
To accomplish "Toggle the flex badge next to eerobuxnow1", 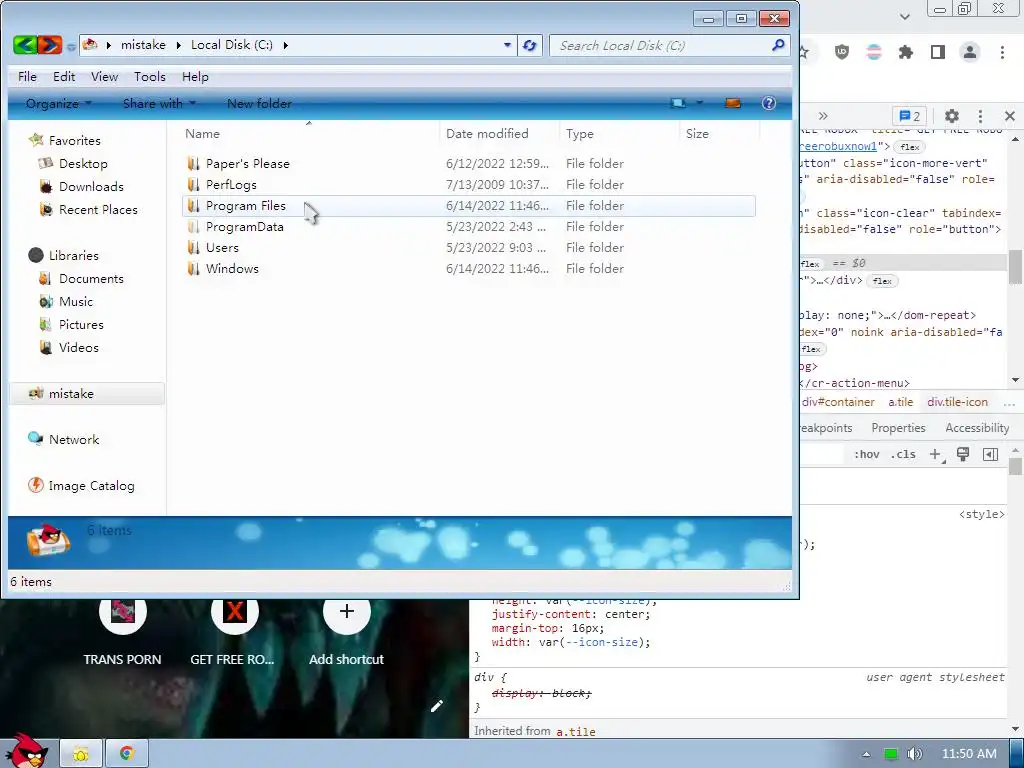I will coord(909,147).
